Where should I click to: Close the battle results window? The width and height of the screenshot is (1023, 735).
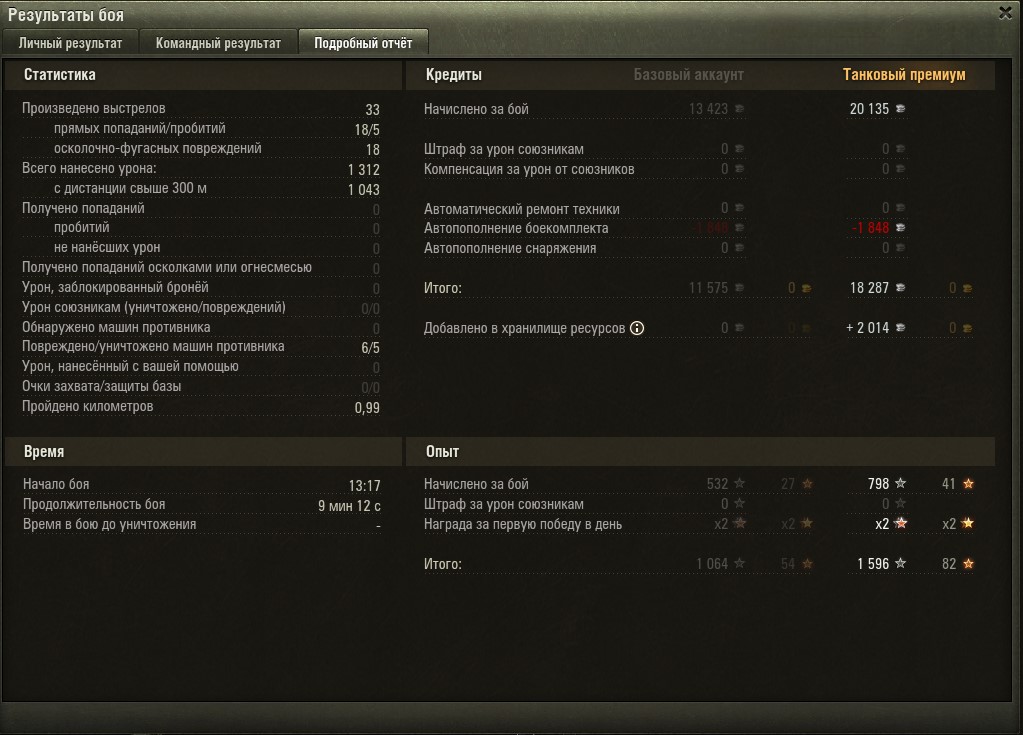pos(1005,13)
